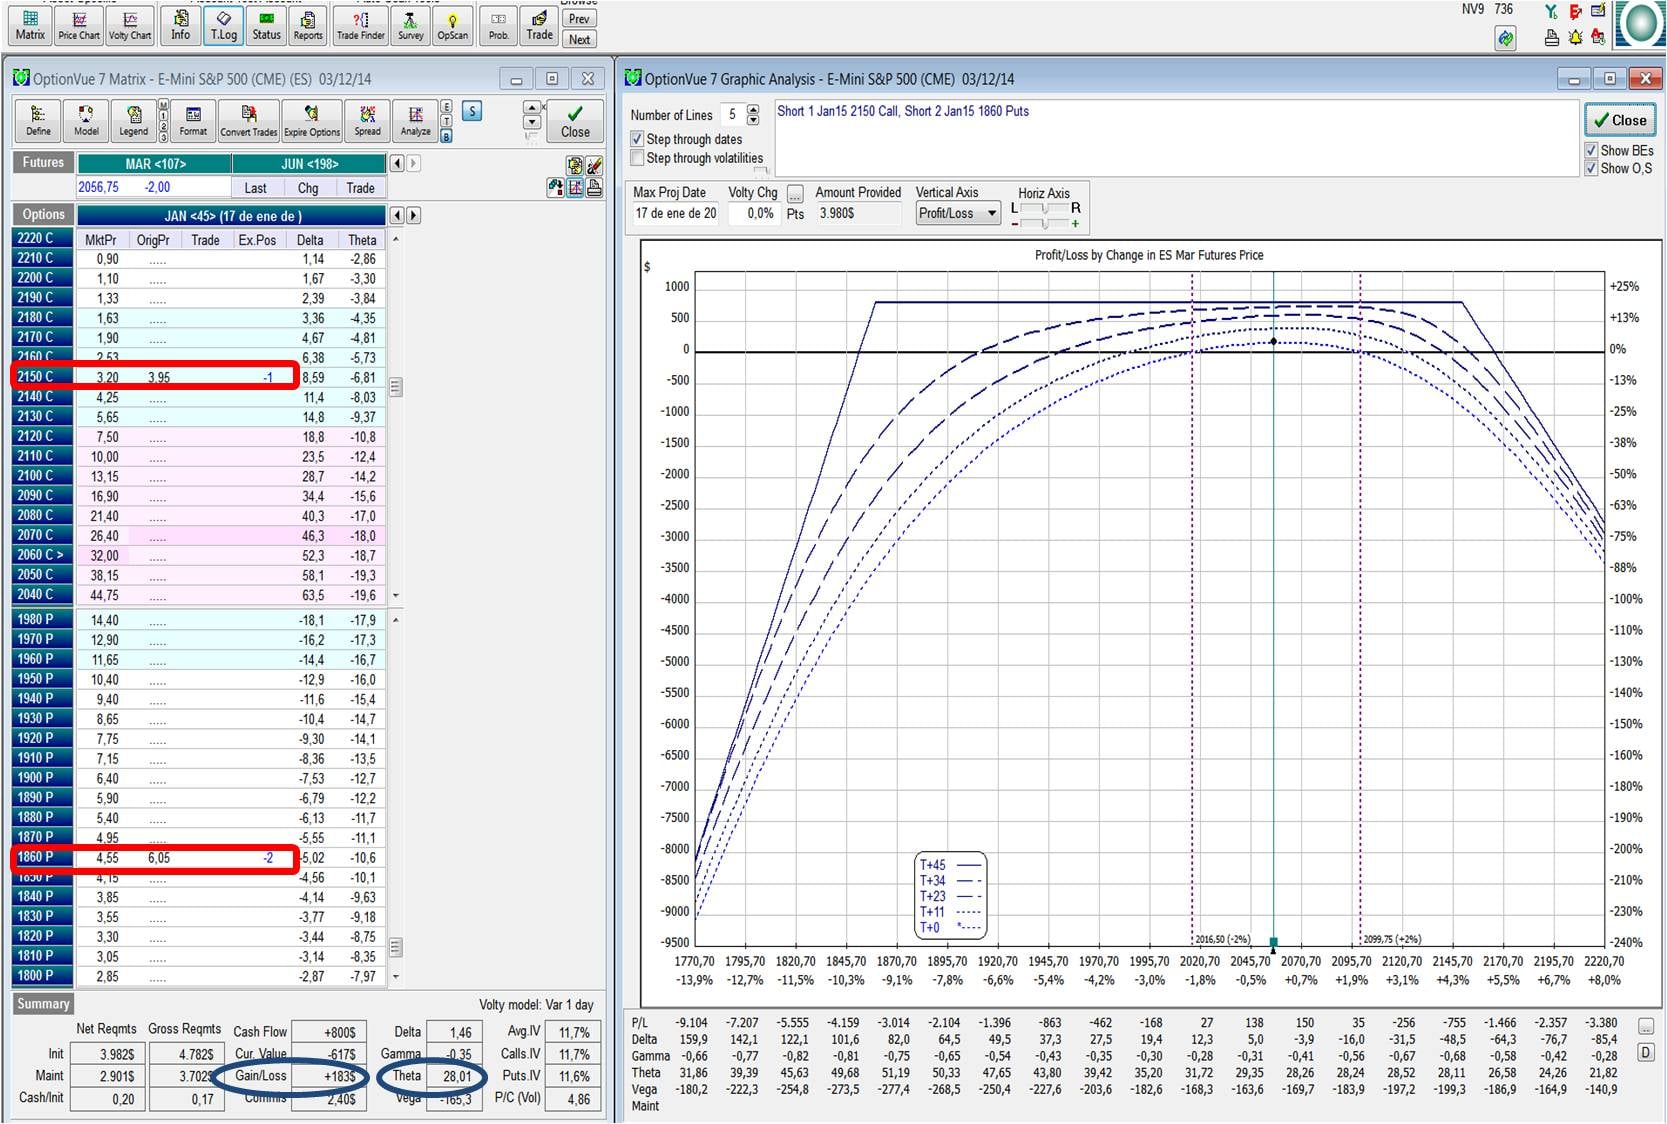This screenshot has height=1124, width=1667.
Task: Open the Price Chart tool
Action: pyautogui.click(x=79, y=24)
